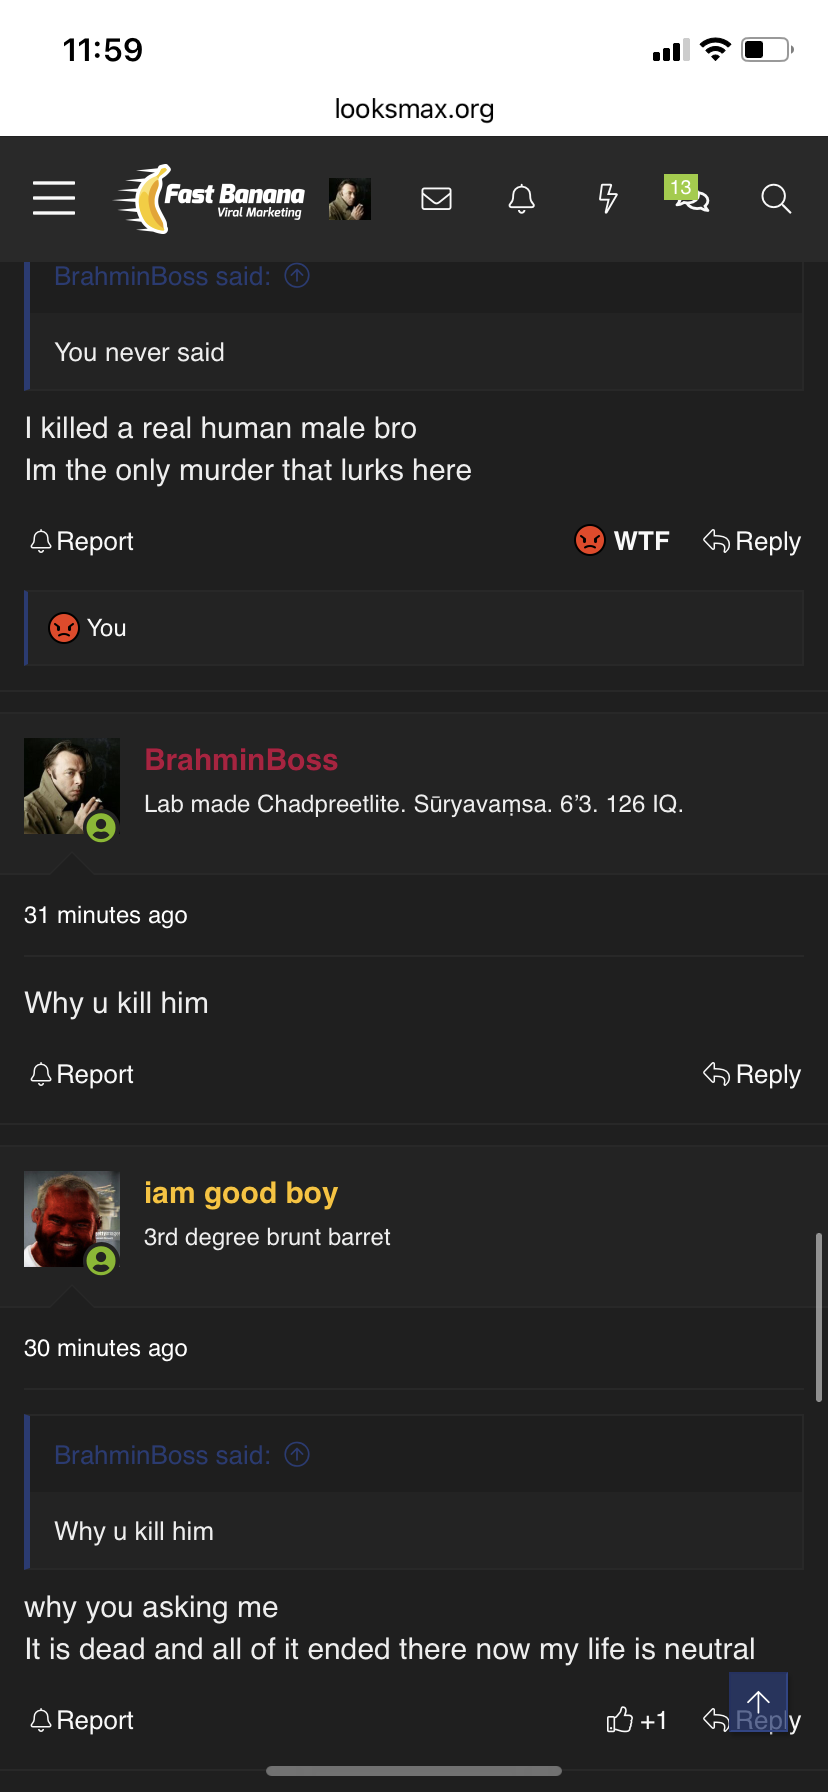Tap the looksmax.org address bar

coord(414,109)
